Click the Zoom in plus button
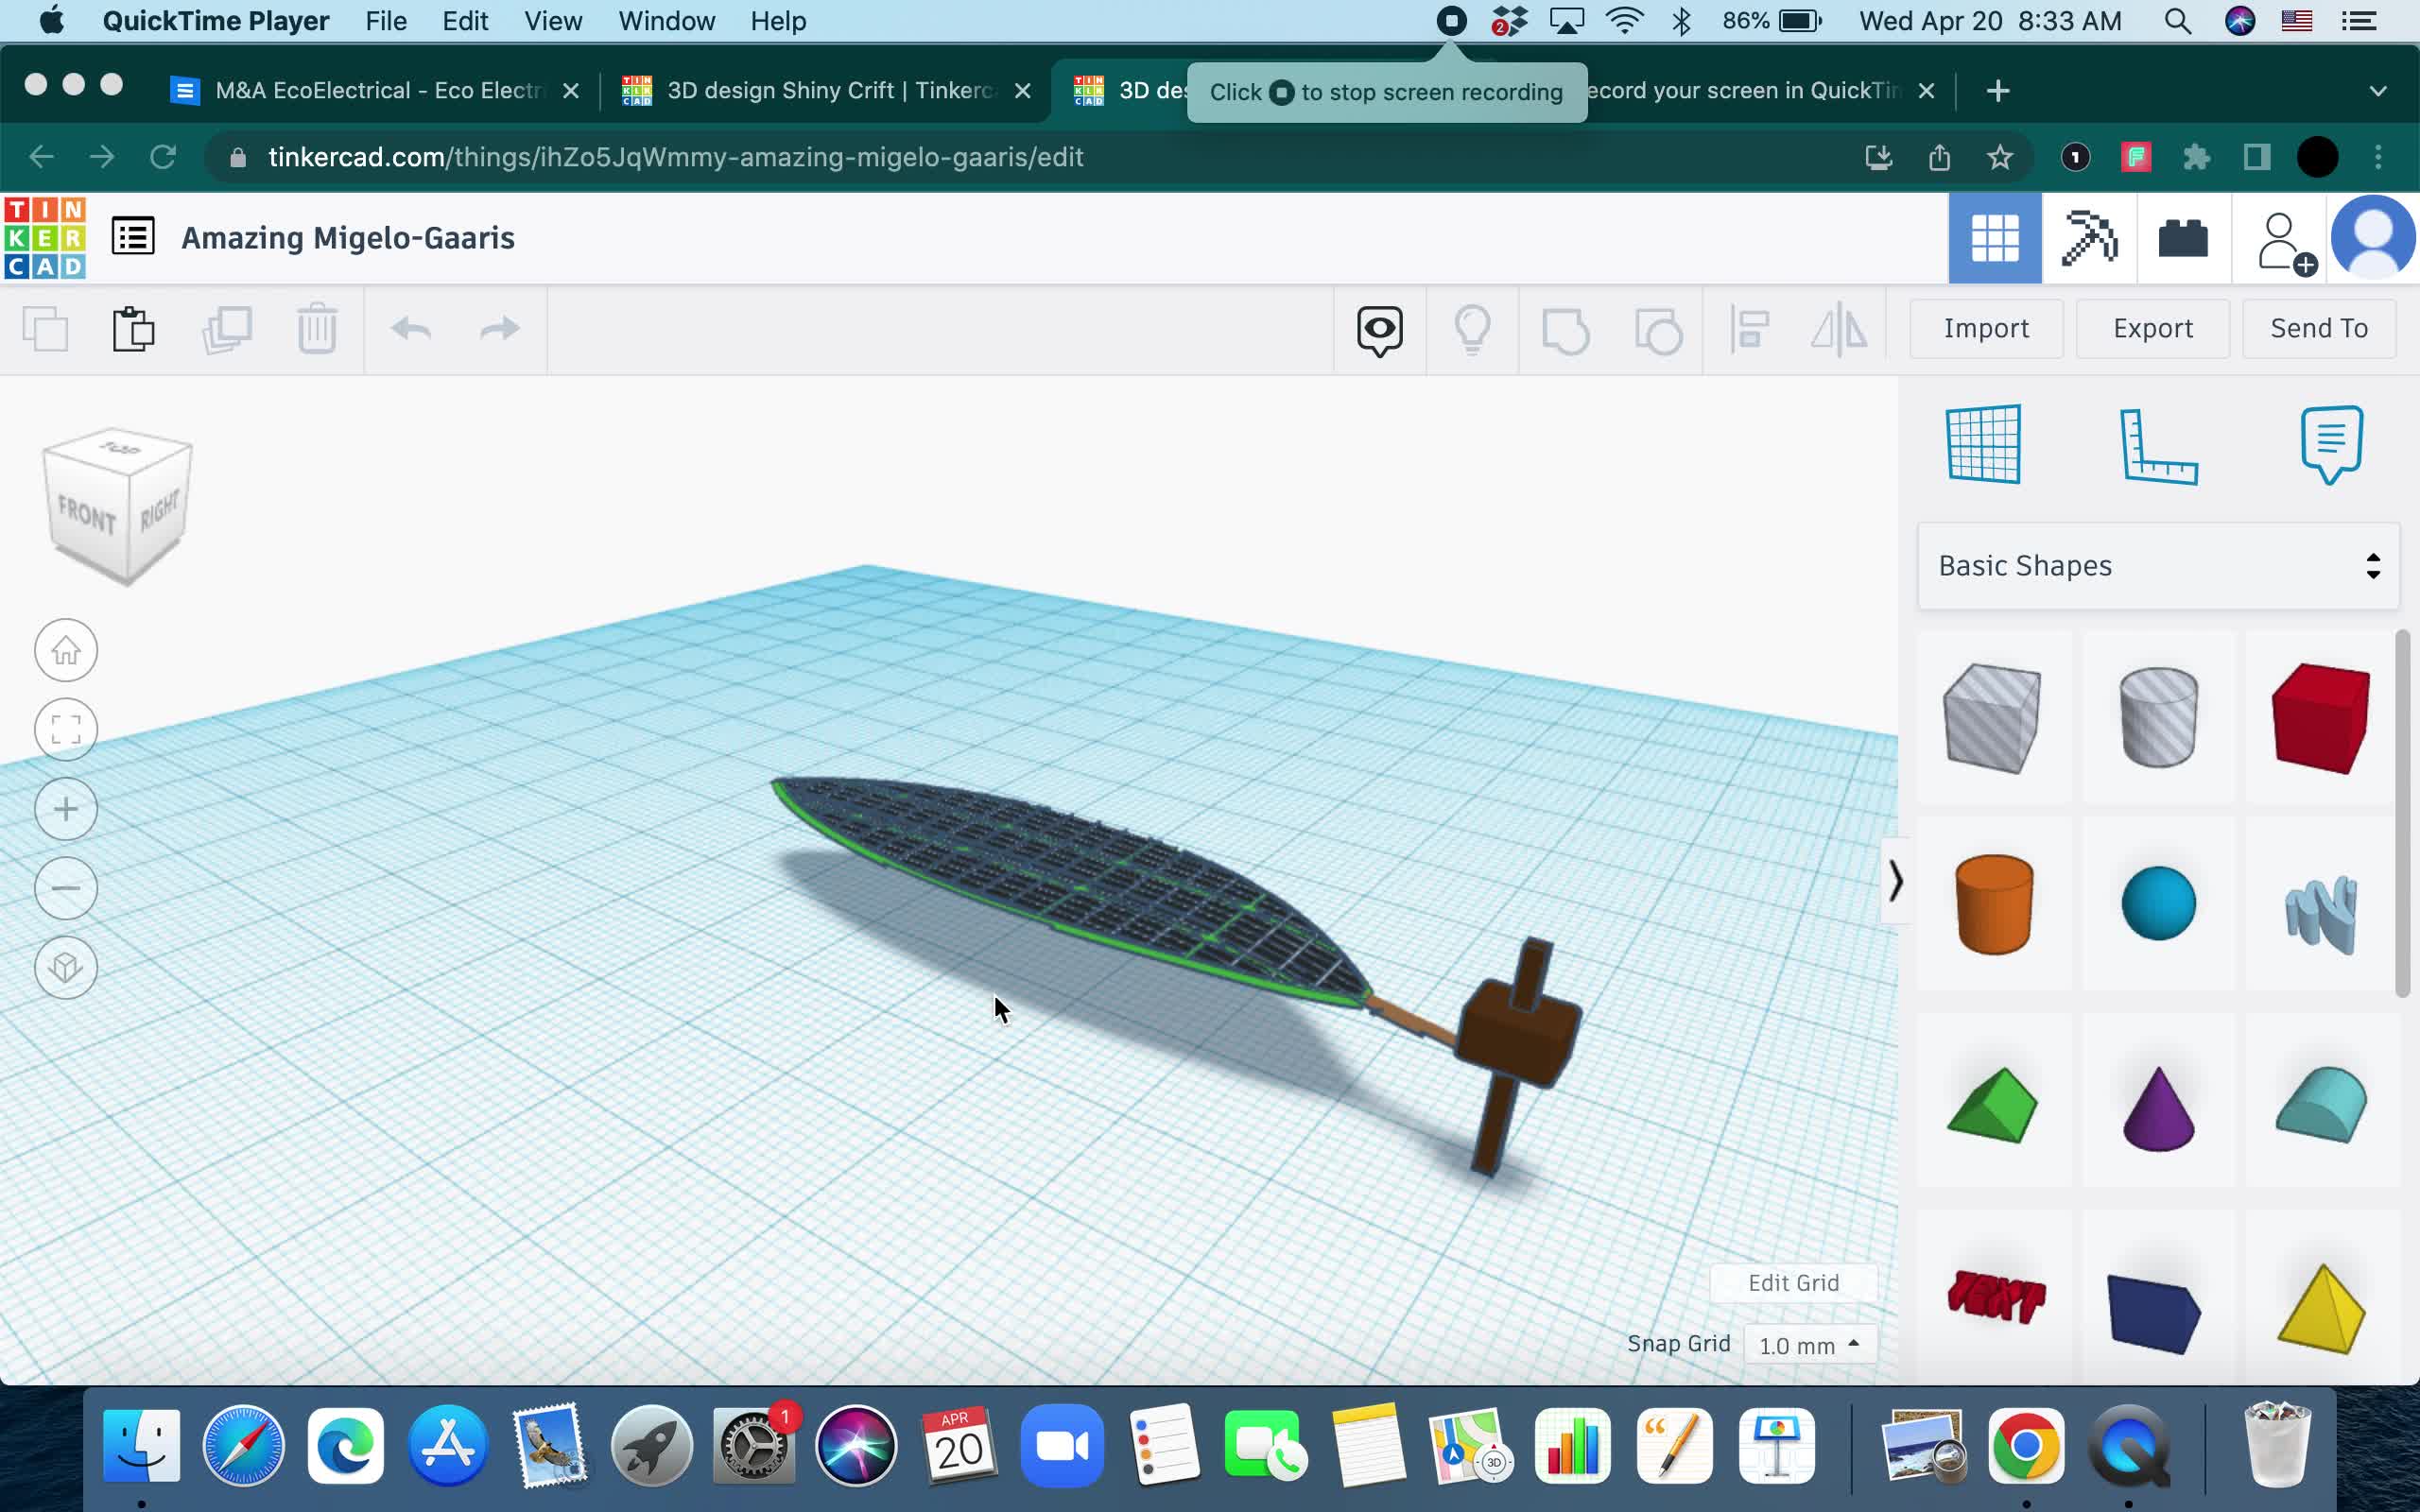 click(x=66, y=809)
